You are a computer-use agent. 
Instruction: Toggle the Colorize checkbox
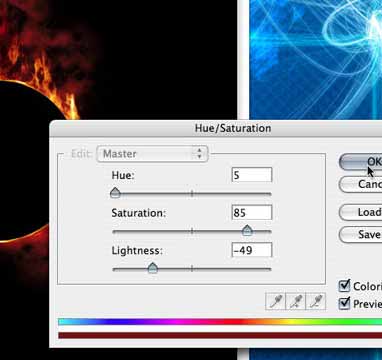344,286
